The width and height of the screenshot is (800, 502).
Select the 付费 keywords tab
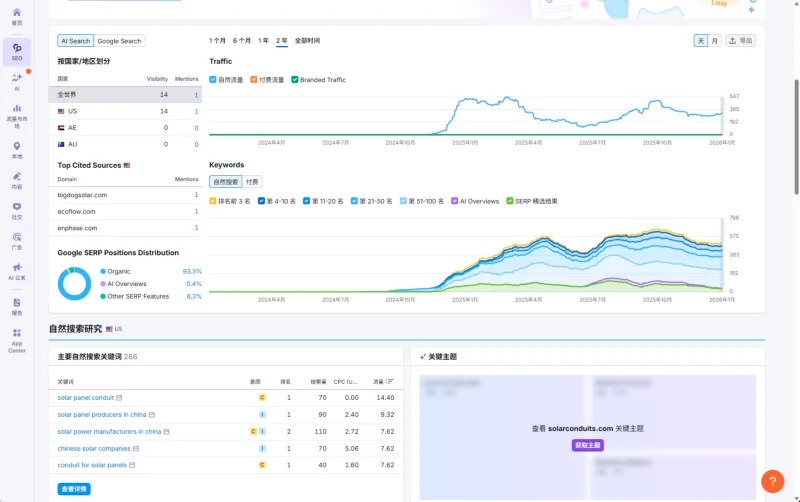(x=252, y=182)
